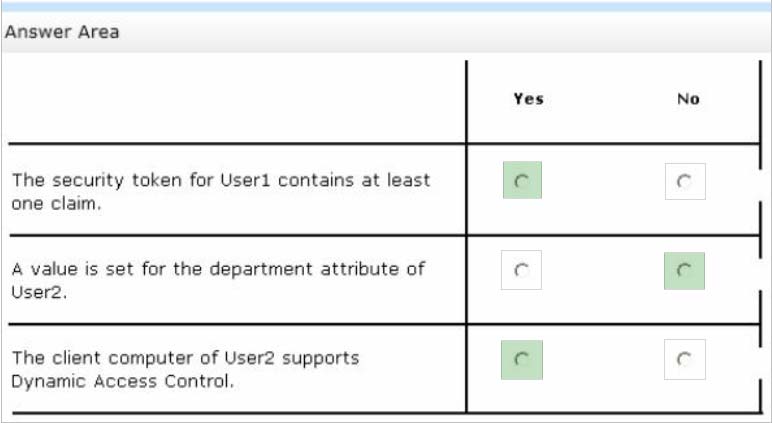Click the department attribute statement text

(x=218, y=281)
